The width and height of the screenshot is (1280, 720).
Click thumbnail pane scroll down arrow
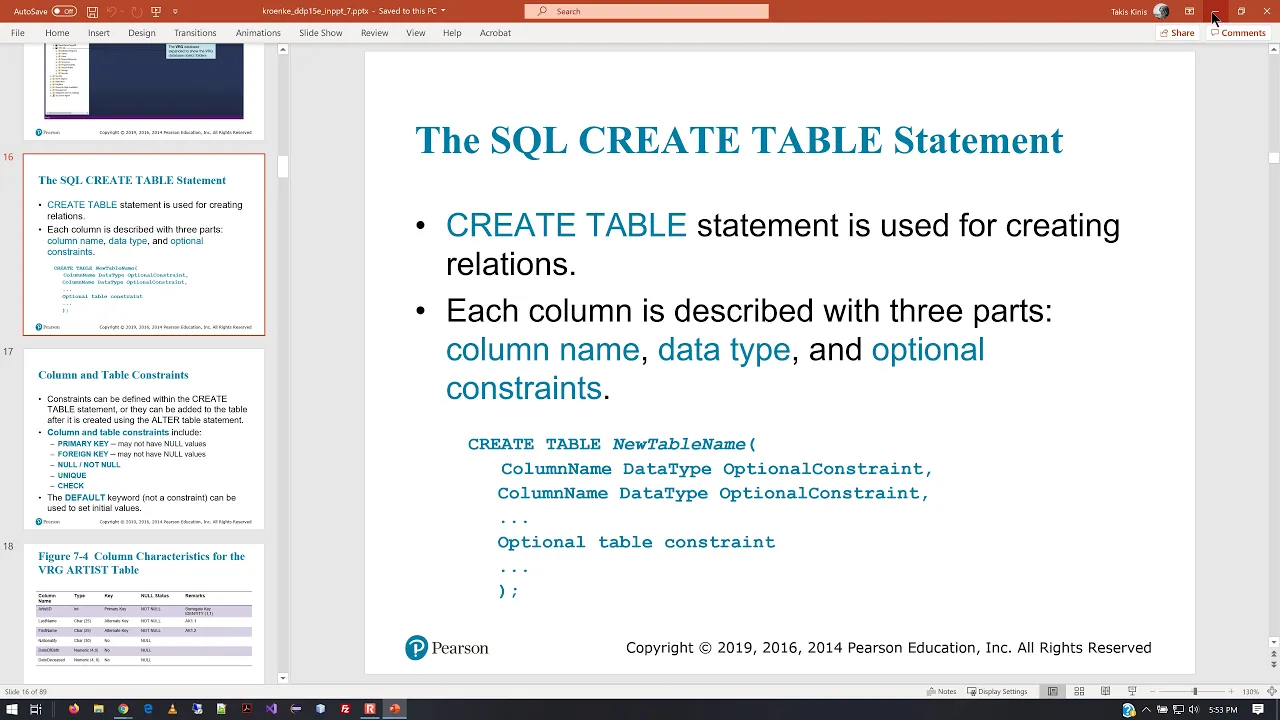point(283,678)
